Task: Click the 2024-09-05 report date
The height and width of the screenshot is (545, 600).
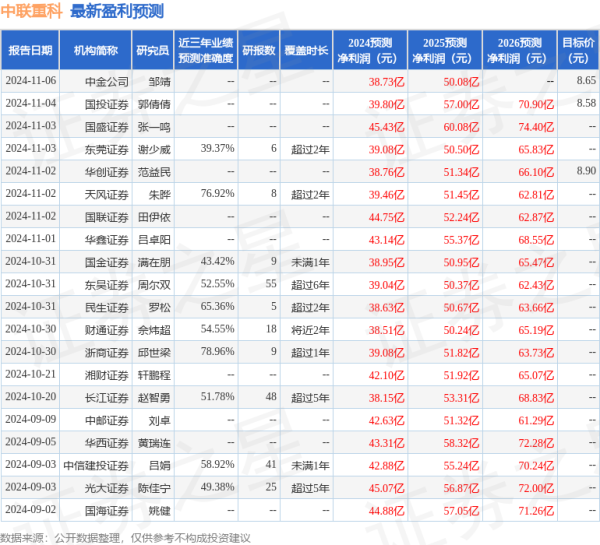Action: pyautogui.click(x=31, y=442)
